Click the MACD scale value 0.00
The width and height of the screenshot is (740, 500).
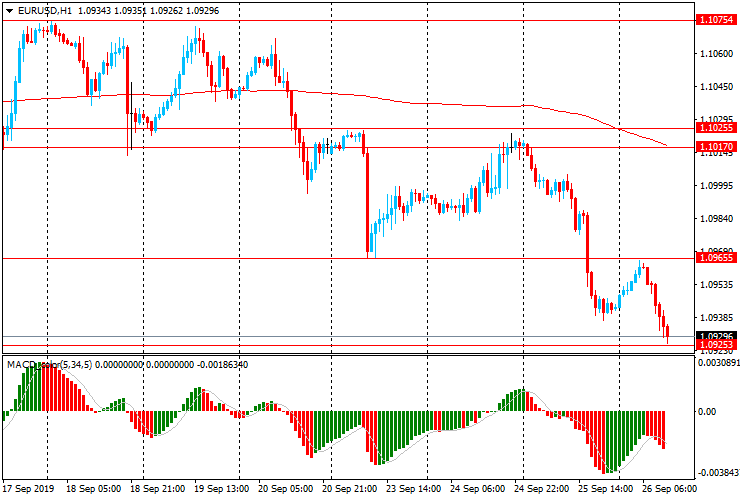coord(706,412)
